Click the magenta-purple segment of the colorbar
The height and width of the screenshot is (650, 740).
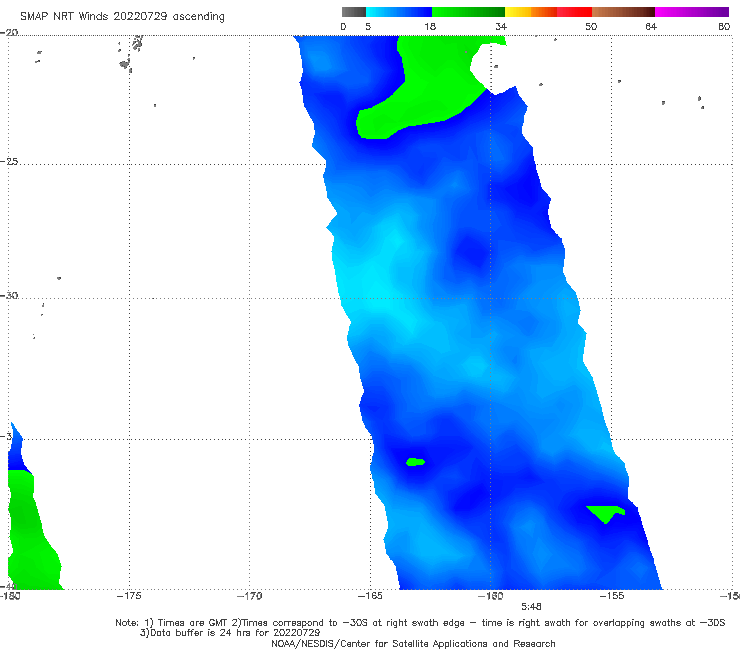[x=691, y=12]
